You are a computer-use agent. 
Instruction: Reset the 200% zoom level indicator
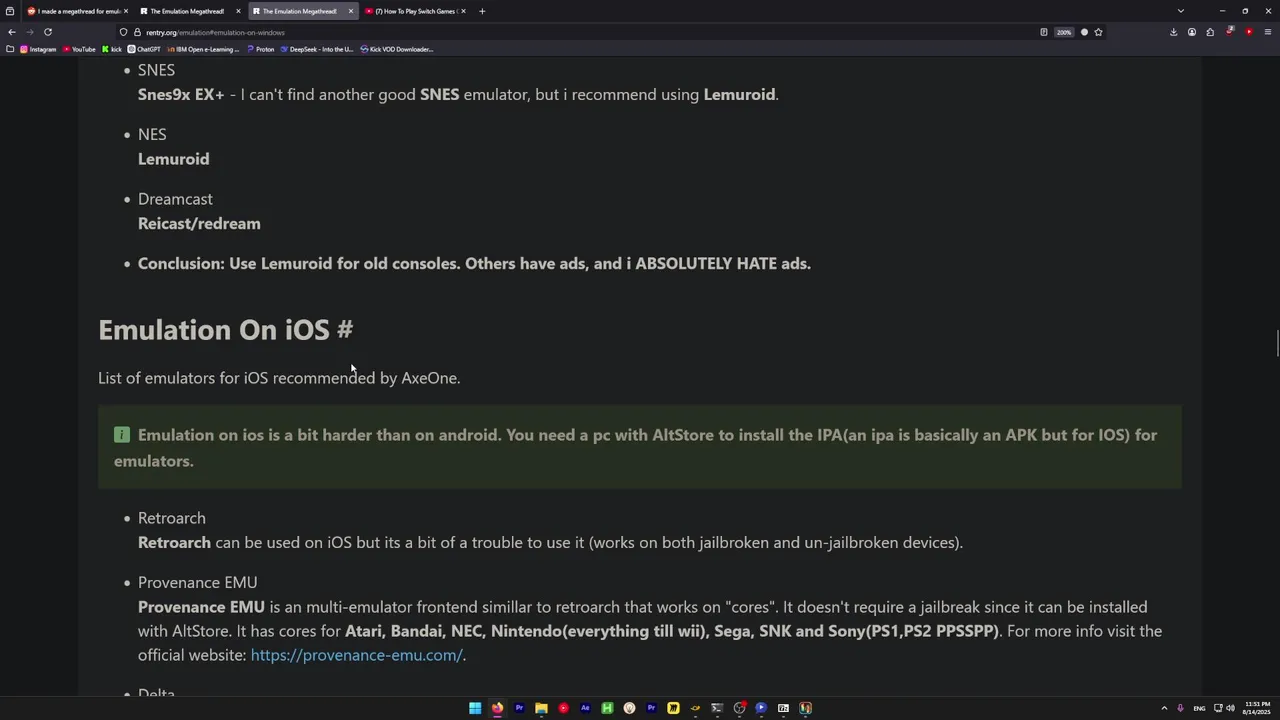[1064, 32]
